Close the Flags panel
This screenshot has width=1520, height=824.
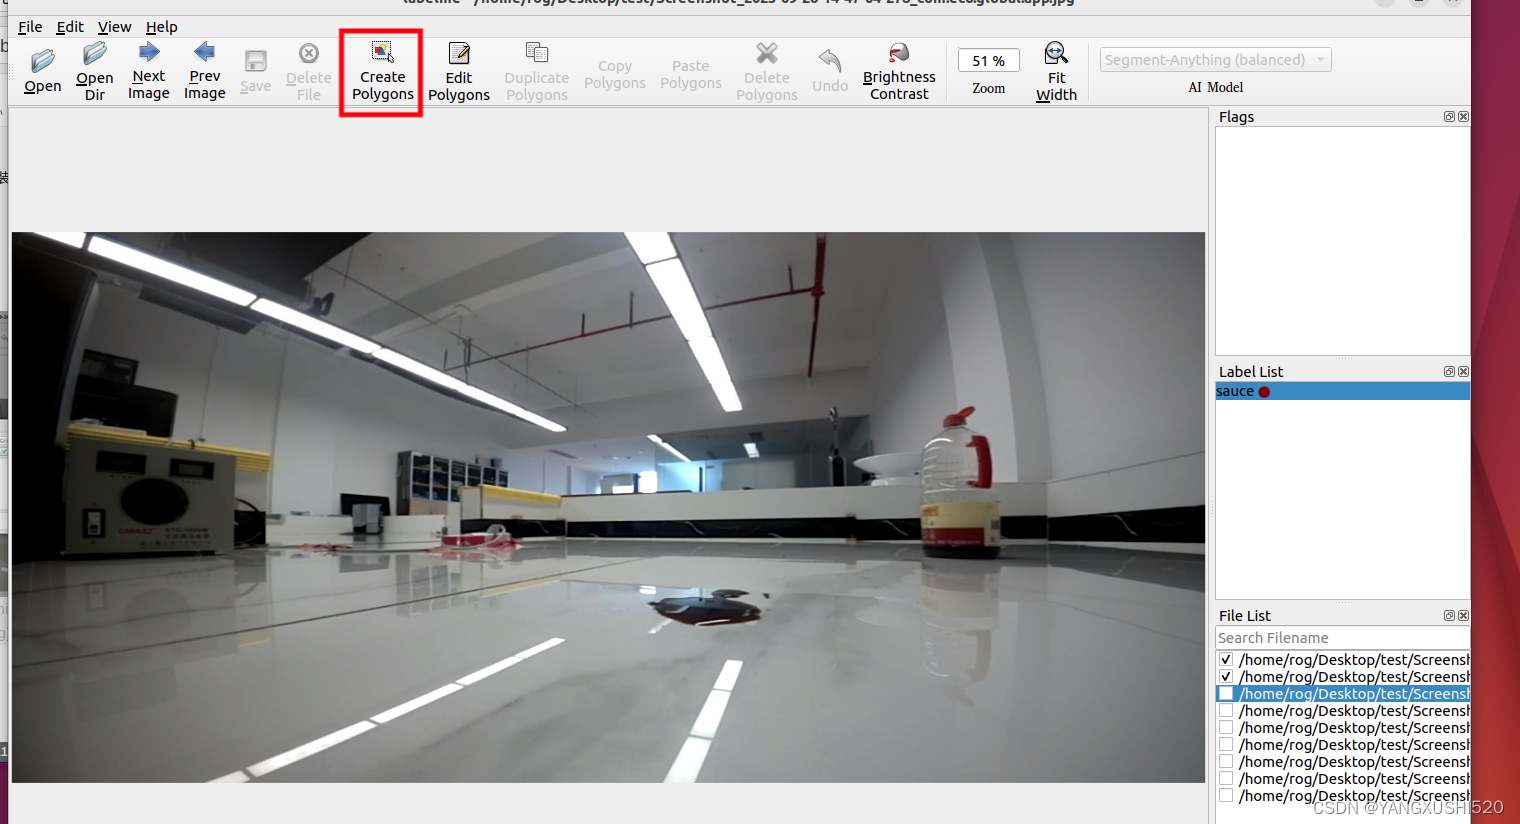(1463, 117)
